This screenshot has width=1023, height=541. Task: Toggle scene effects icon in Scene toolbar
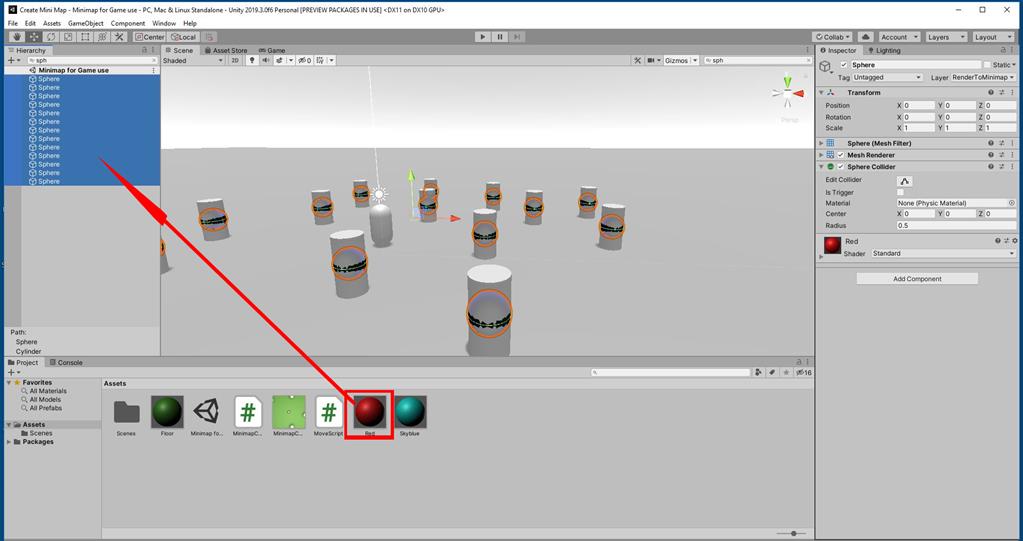(279, 60)
